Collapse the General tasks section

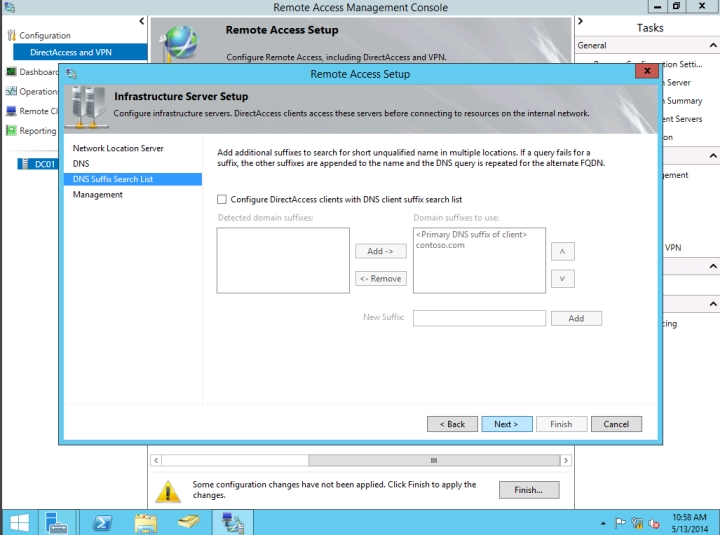point(713,45)
